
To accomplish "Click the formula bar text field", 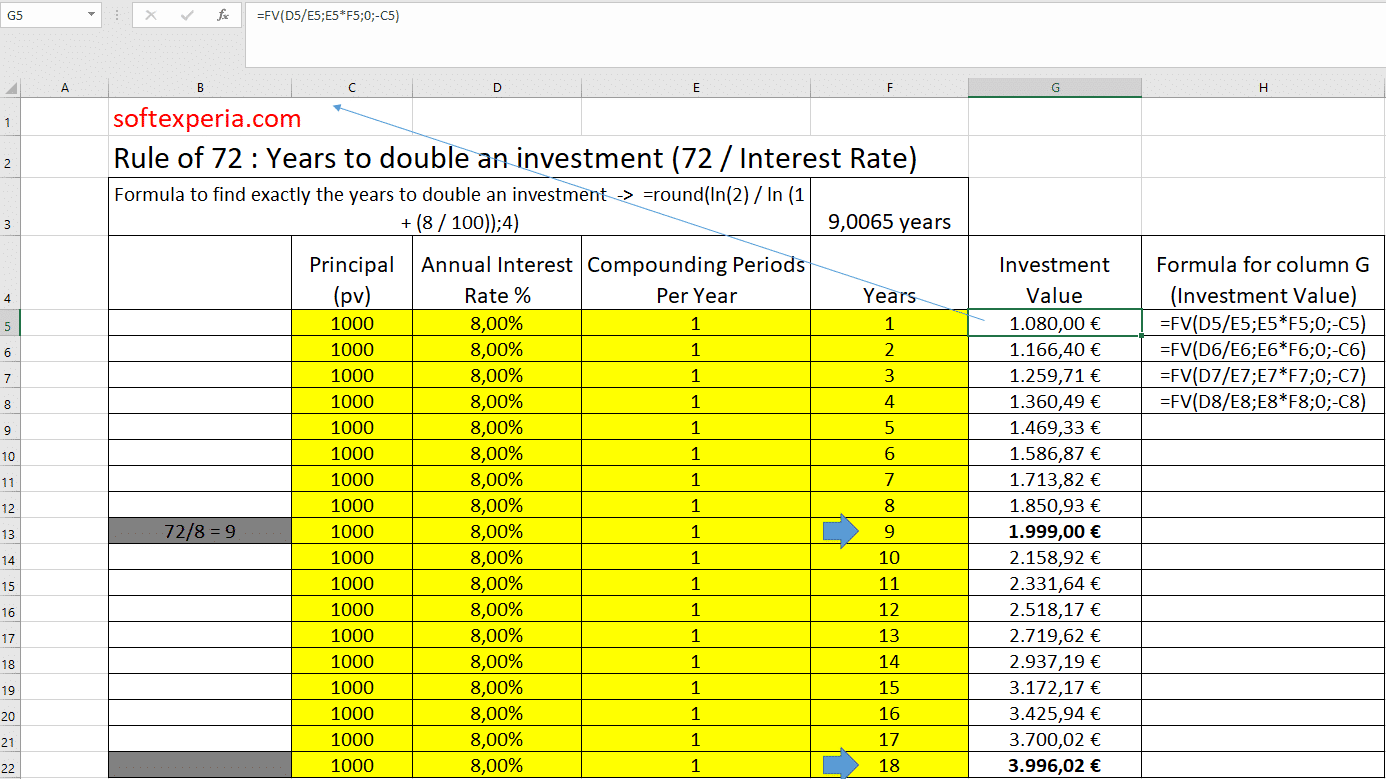I will coord(800,15).
